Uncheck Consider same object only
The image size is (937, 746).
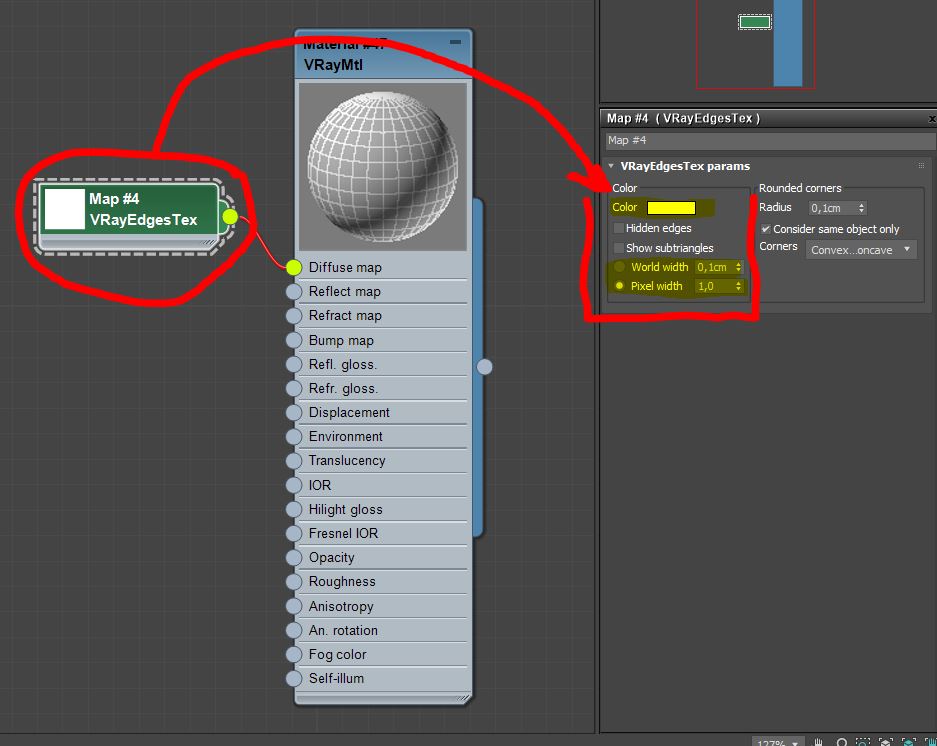[765, 229]
